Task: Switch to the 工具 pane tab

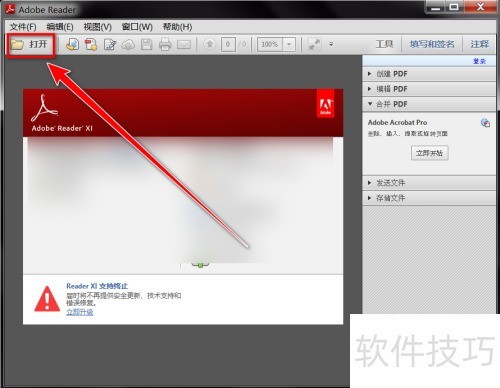Action: pyautogui.click(x=384, y=44)
